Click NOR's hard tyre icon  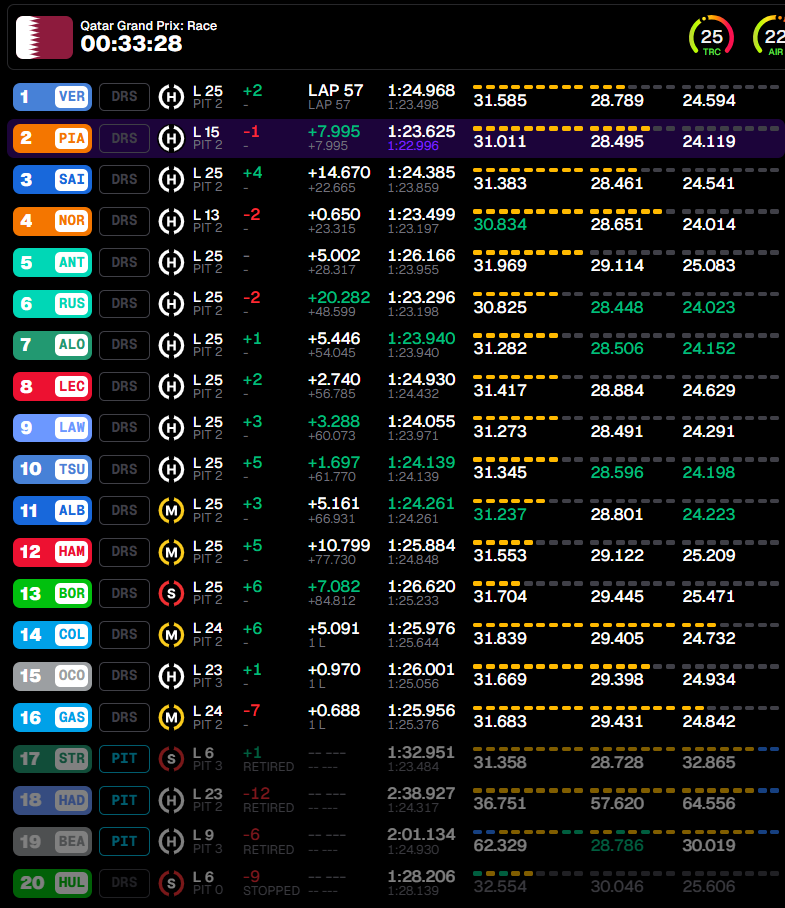[171, 221]
